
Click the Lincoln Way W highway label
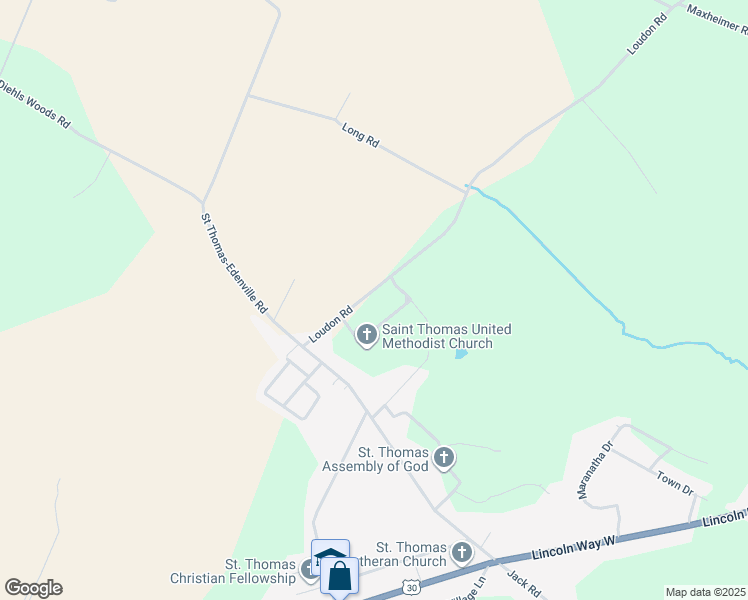coord(573,548)
